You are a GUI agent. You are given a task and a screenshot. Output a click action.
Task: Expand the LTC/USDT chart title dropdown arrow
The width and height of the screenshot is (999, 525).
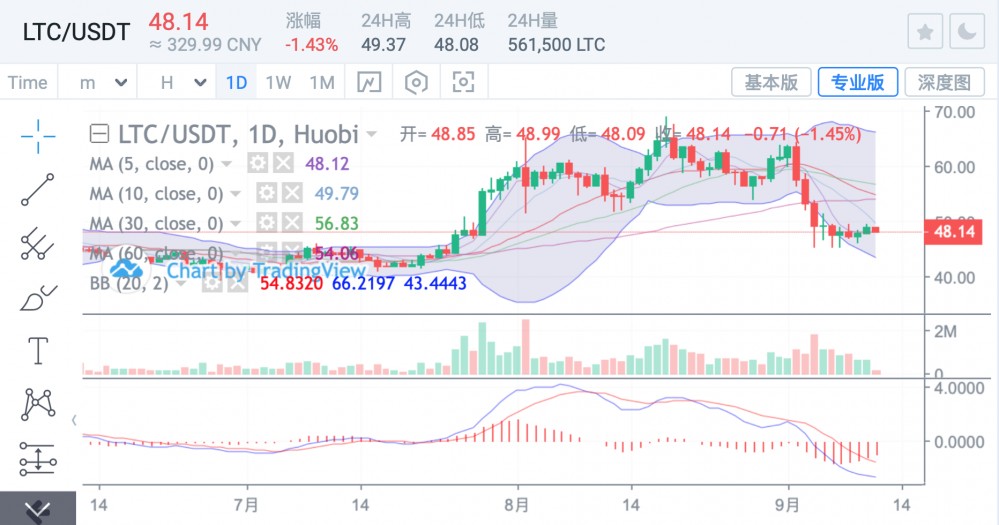pyautogui.click(x=371, y=134)
